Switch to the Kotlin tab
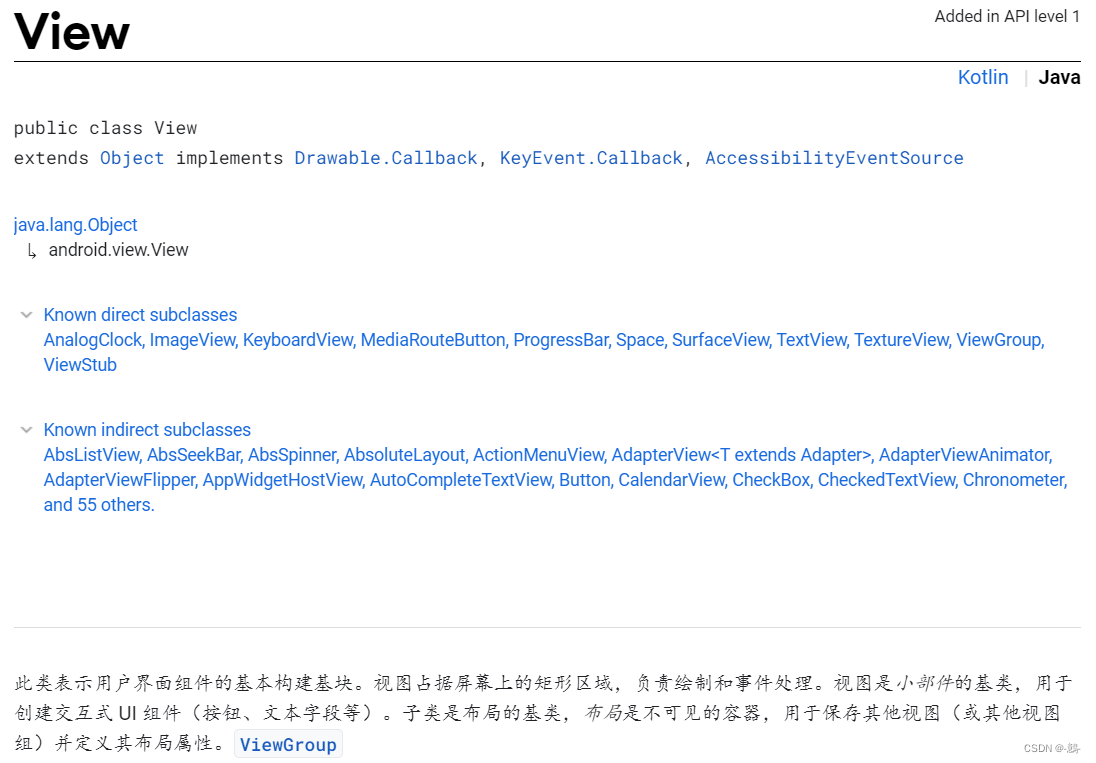The height and width of the screenshot is (763, 1096). click(x=982, y=77)
